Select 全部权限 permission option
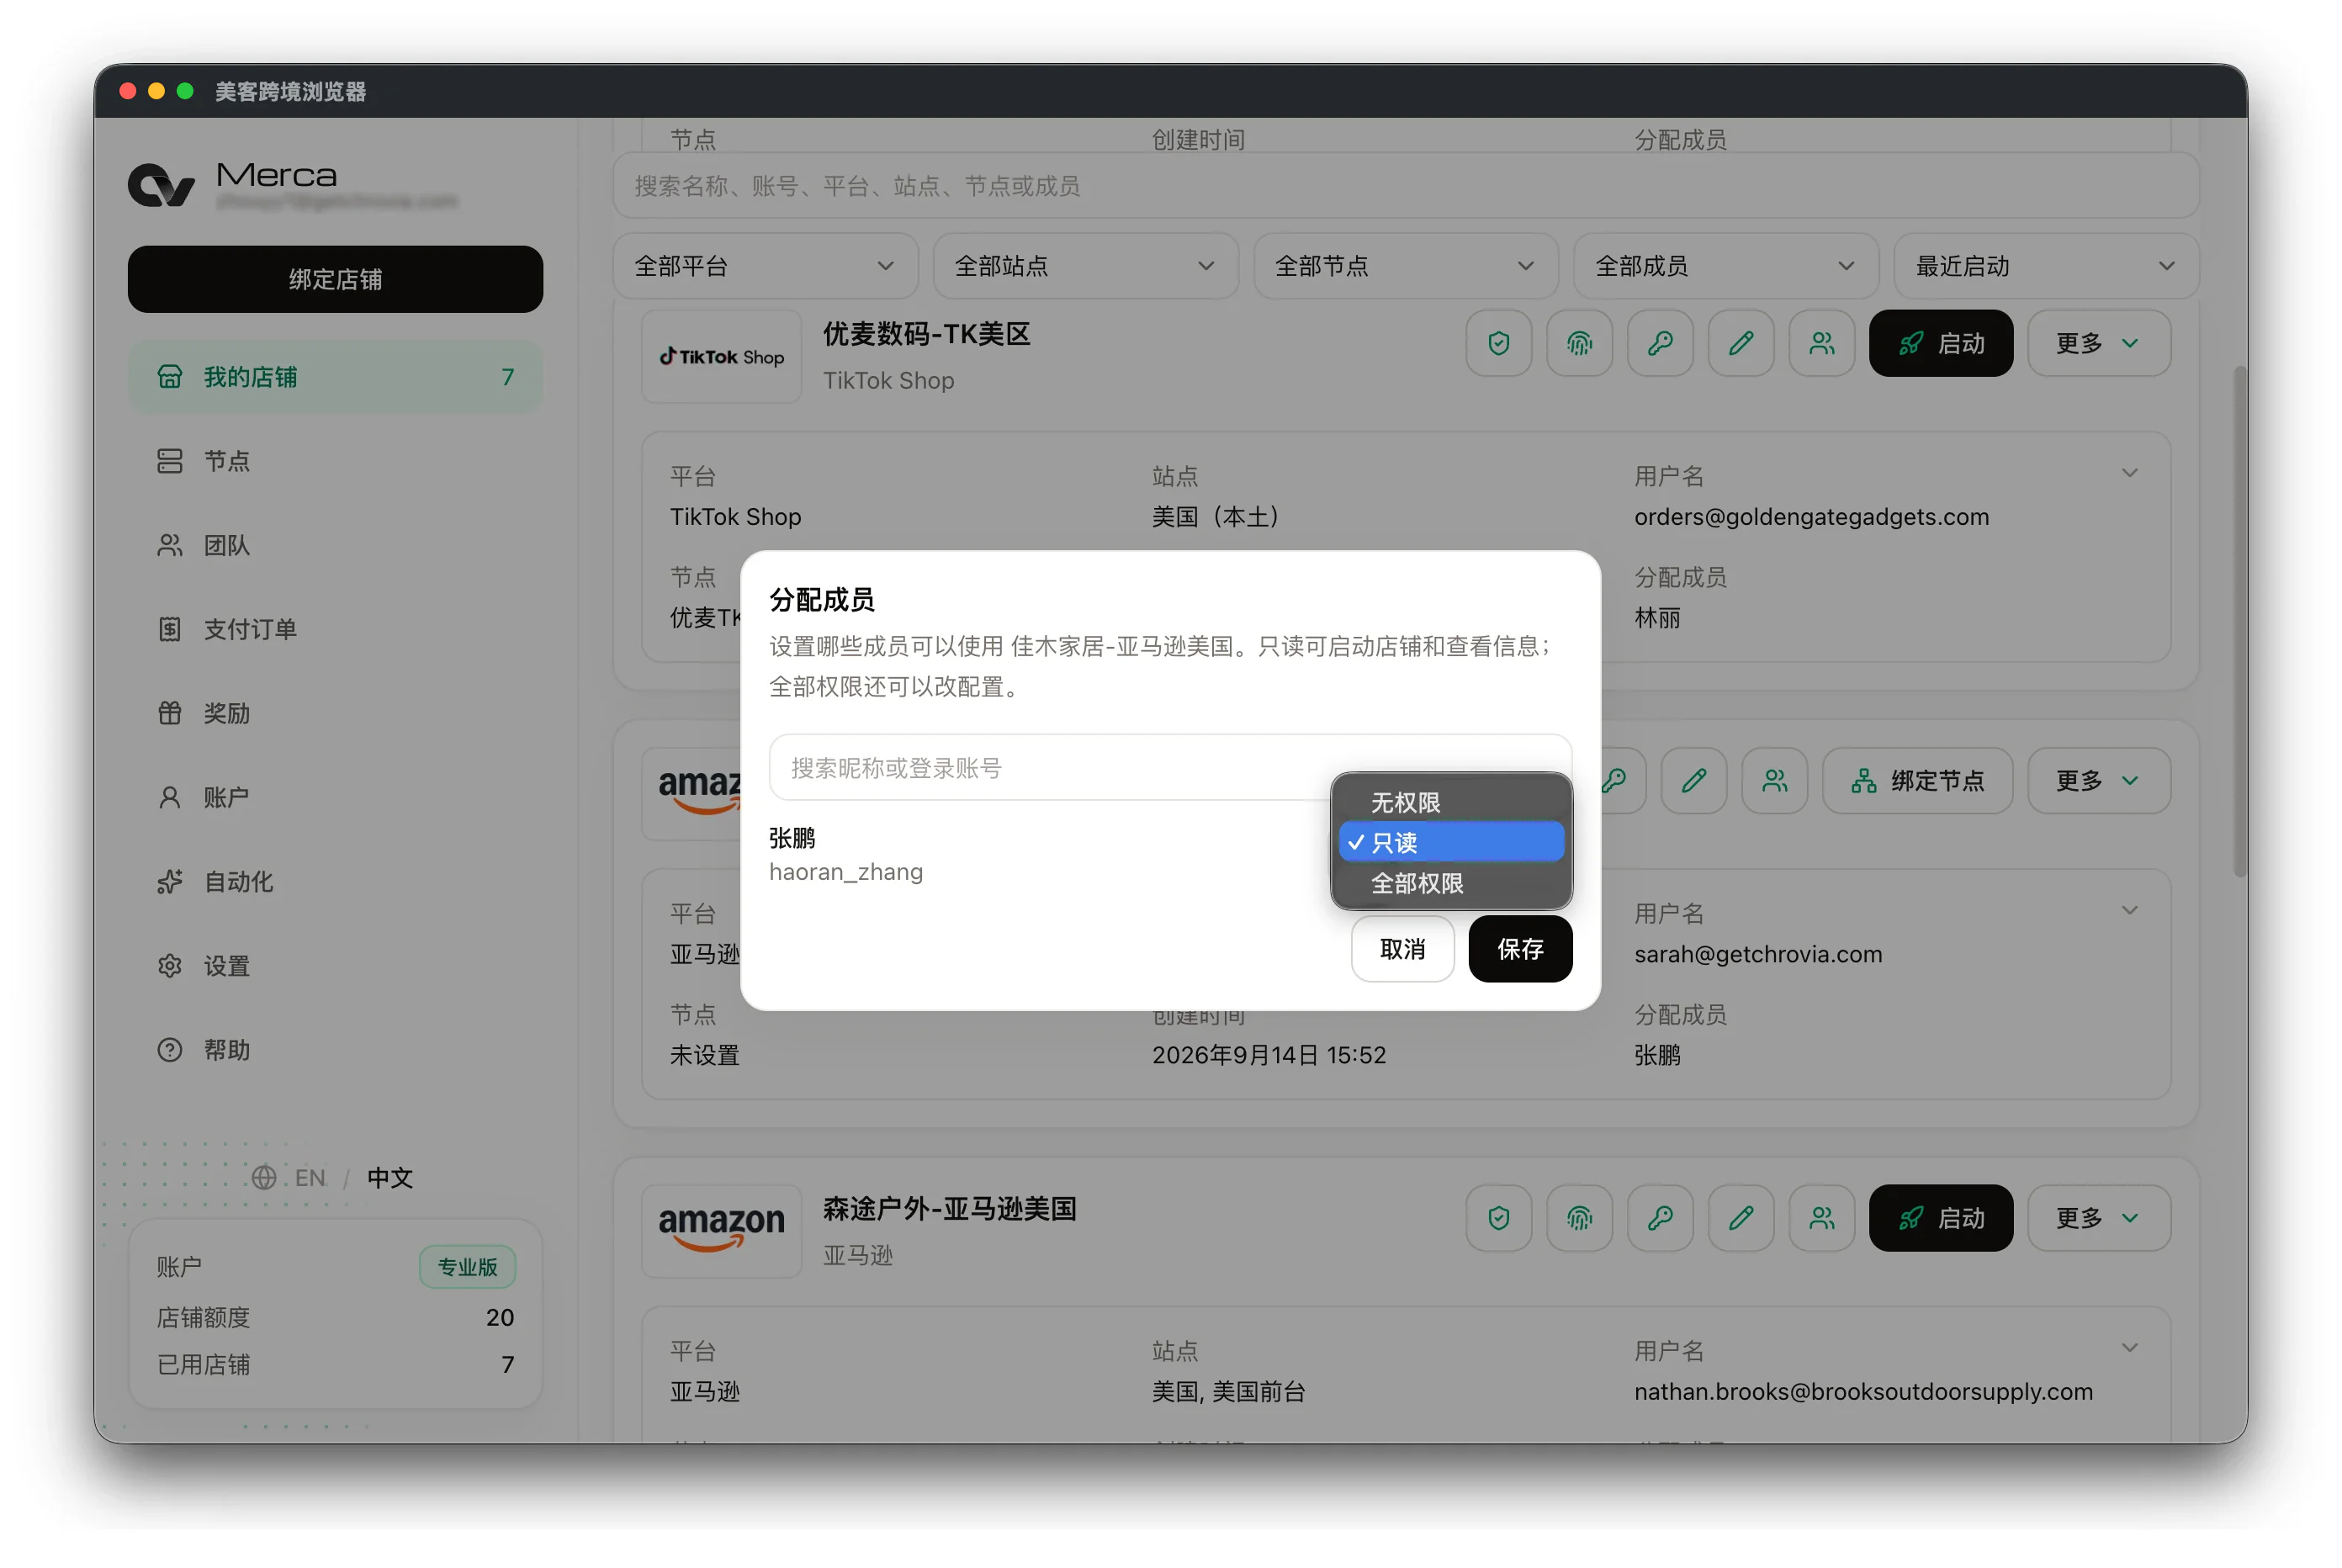 click(x=1451, y=883)
